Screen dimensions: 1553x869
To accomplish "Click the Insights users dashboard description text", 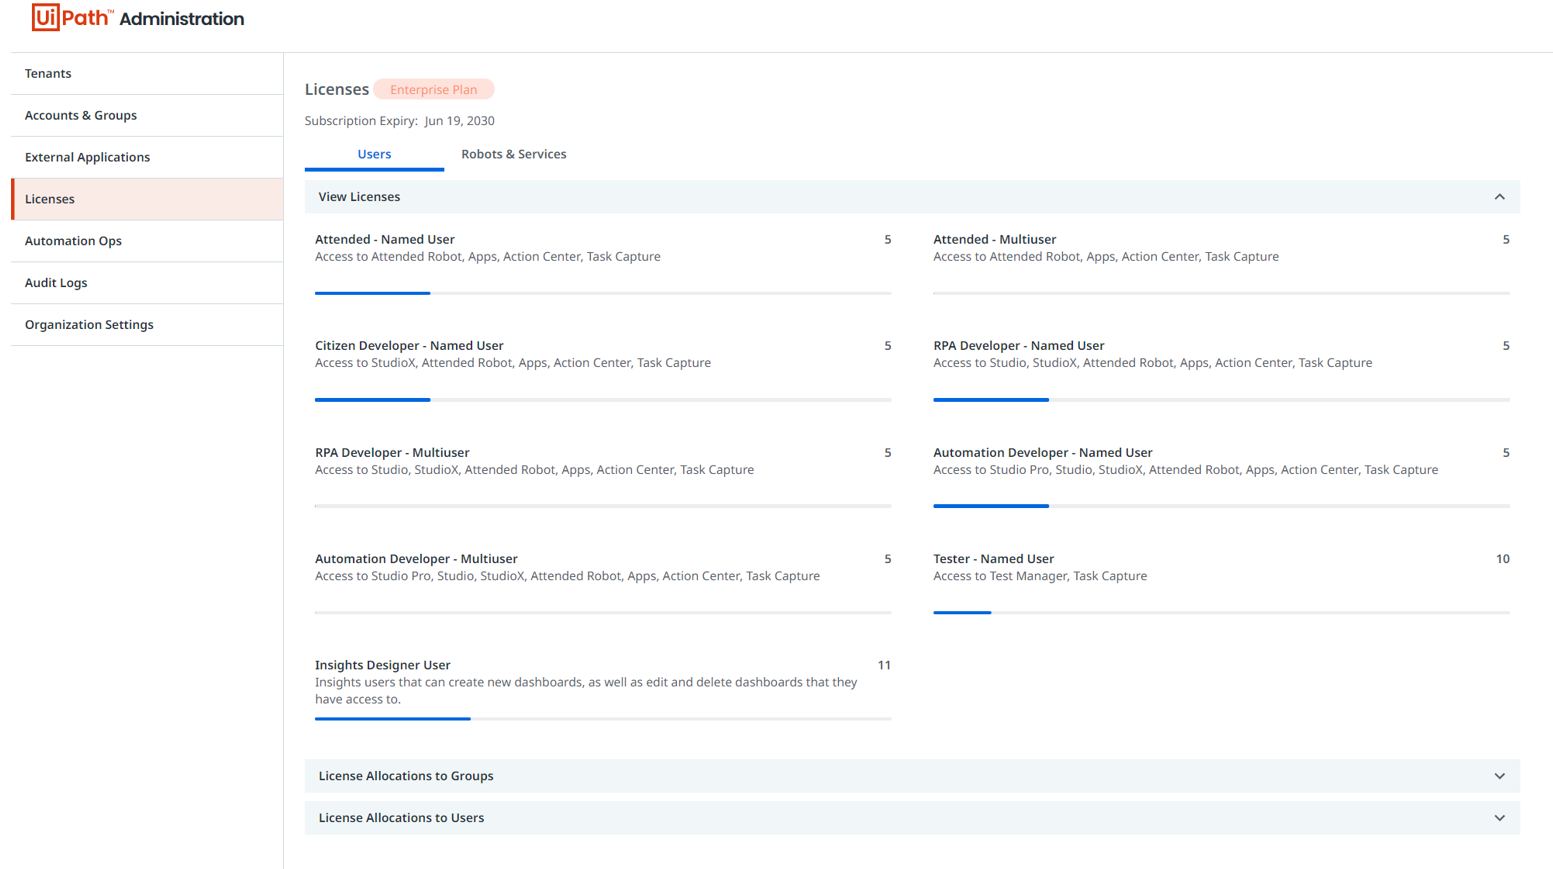I will coord(586,691).
